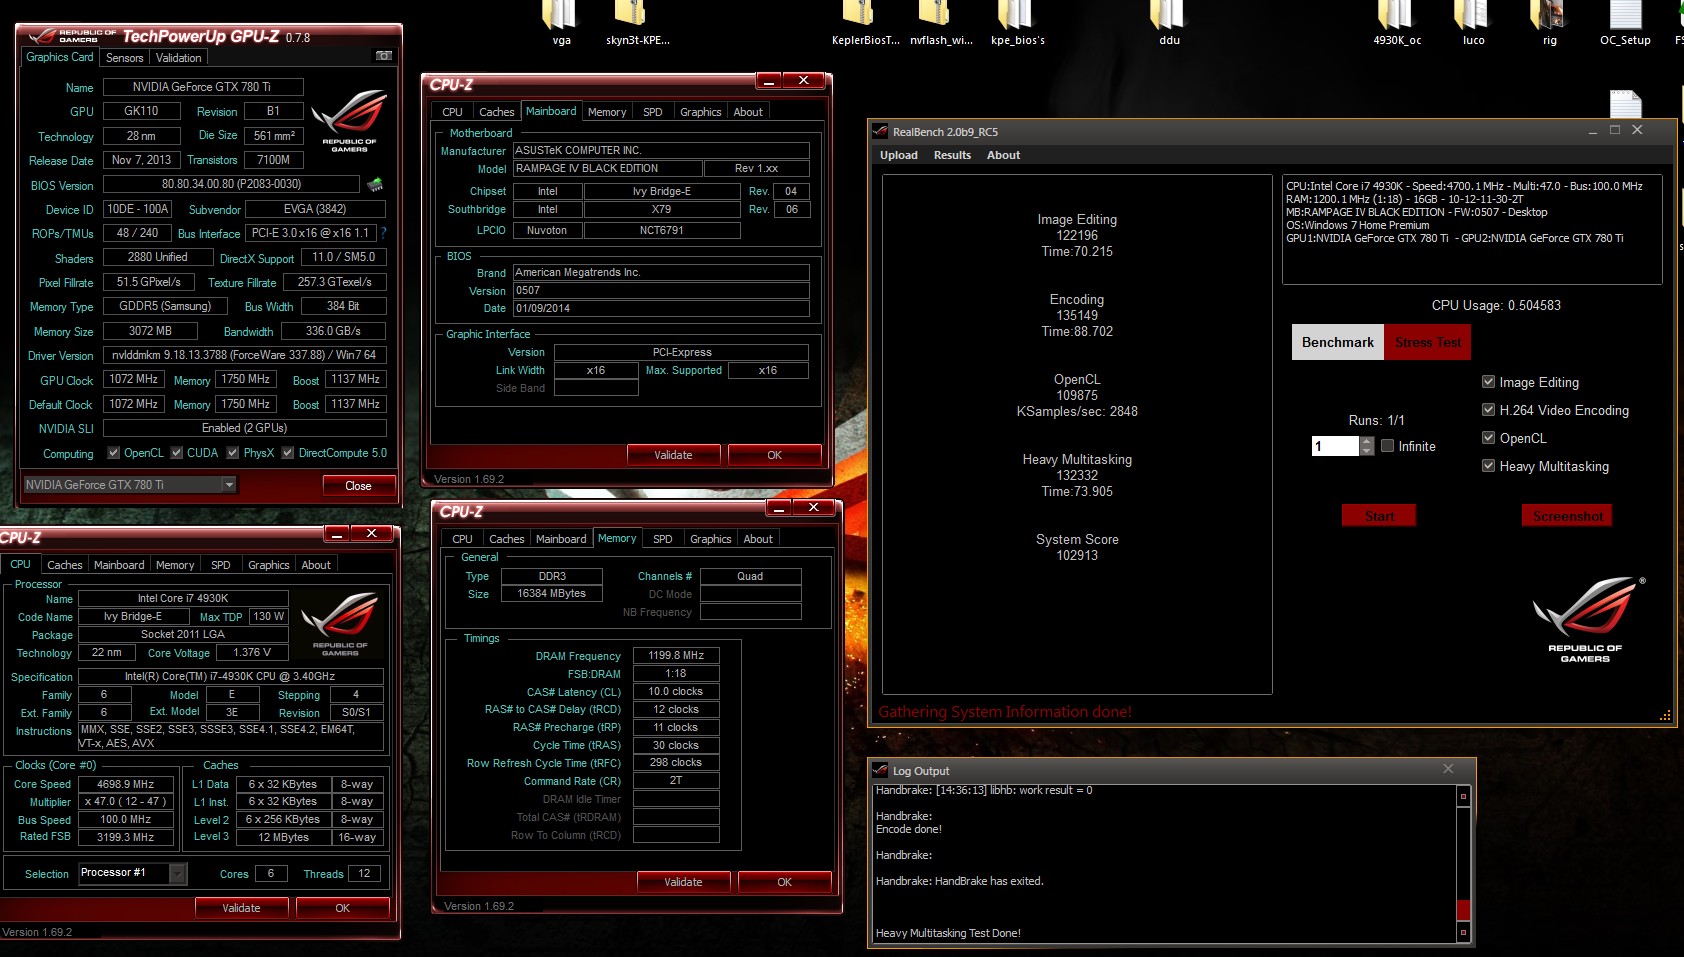Open the luco desktop folder

click(x=1473, y=22)
